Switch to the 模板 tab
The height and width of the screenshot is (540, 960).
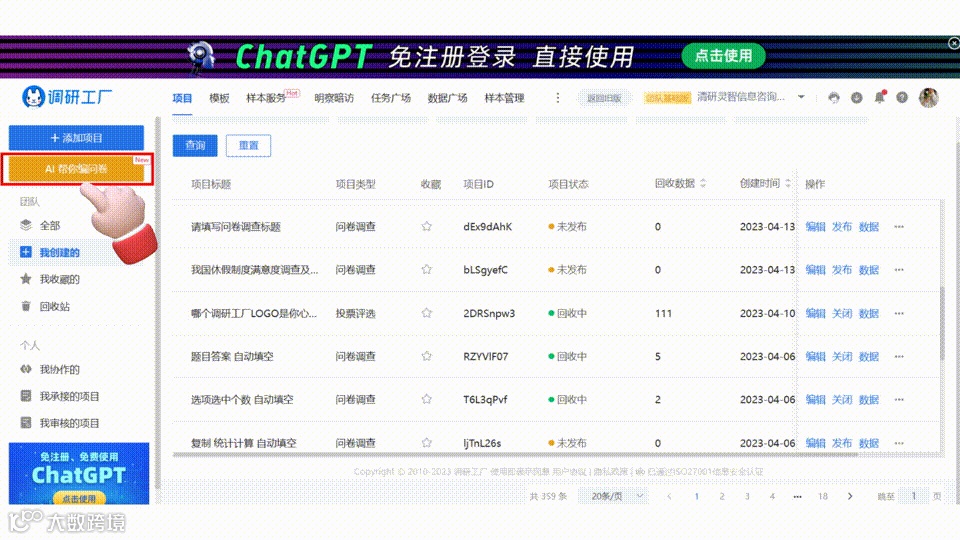pos(219,98)
